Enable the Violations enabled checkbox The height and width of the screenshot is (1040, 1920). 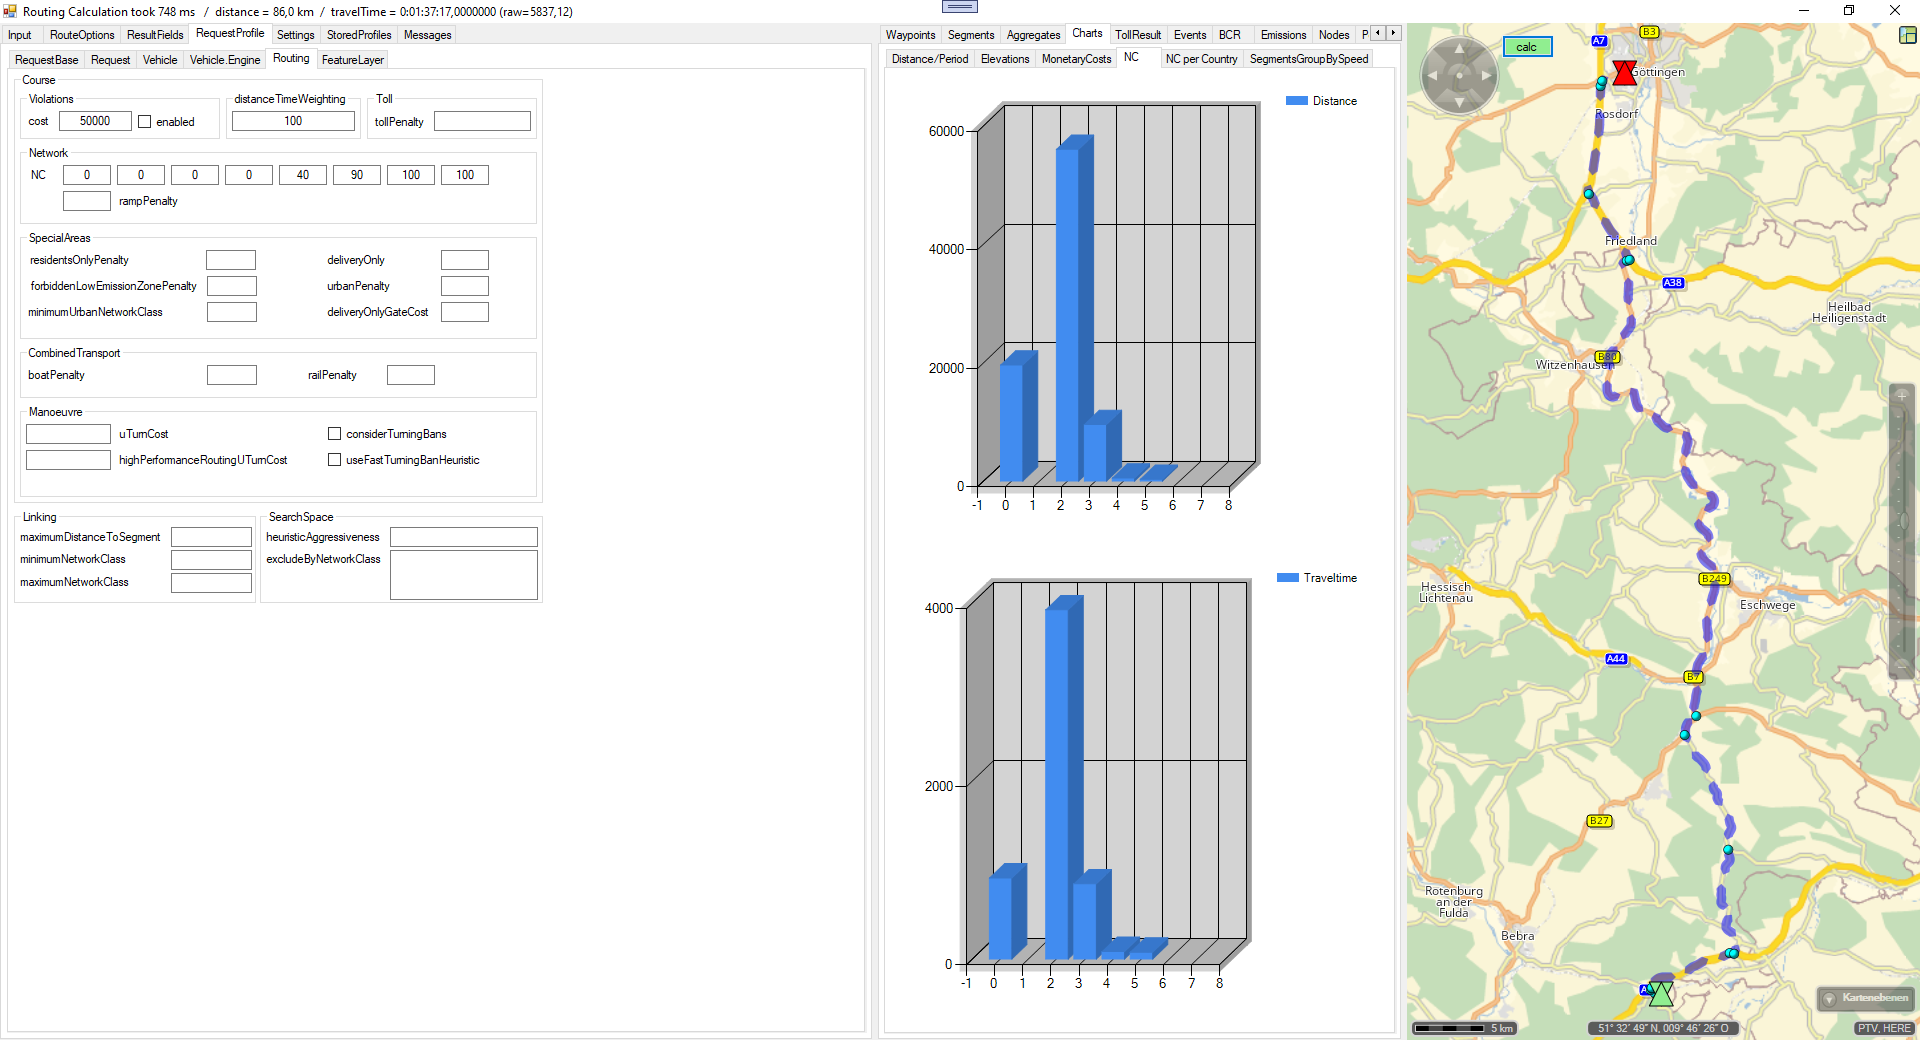[x=145, y=122]
